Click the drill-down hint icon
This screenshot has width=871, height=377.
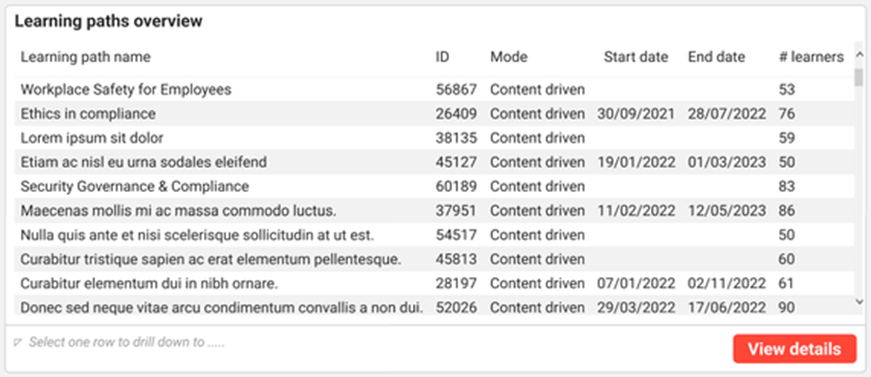[x=17, y=343]
